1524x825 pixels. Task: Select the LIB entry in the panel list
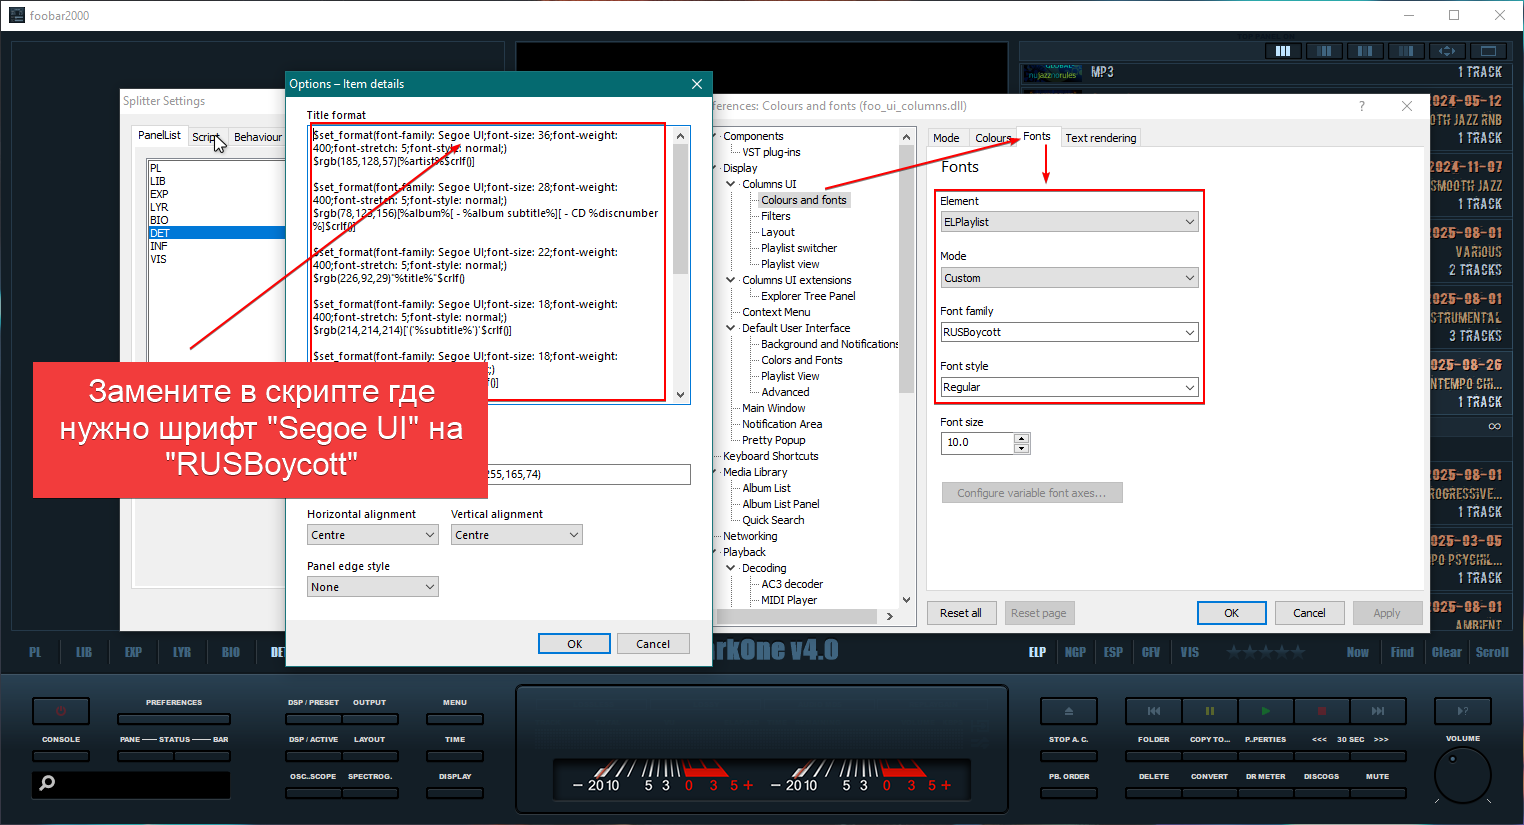[x=158, y=181]
